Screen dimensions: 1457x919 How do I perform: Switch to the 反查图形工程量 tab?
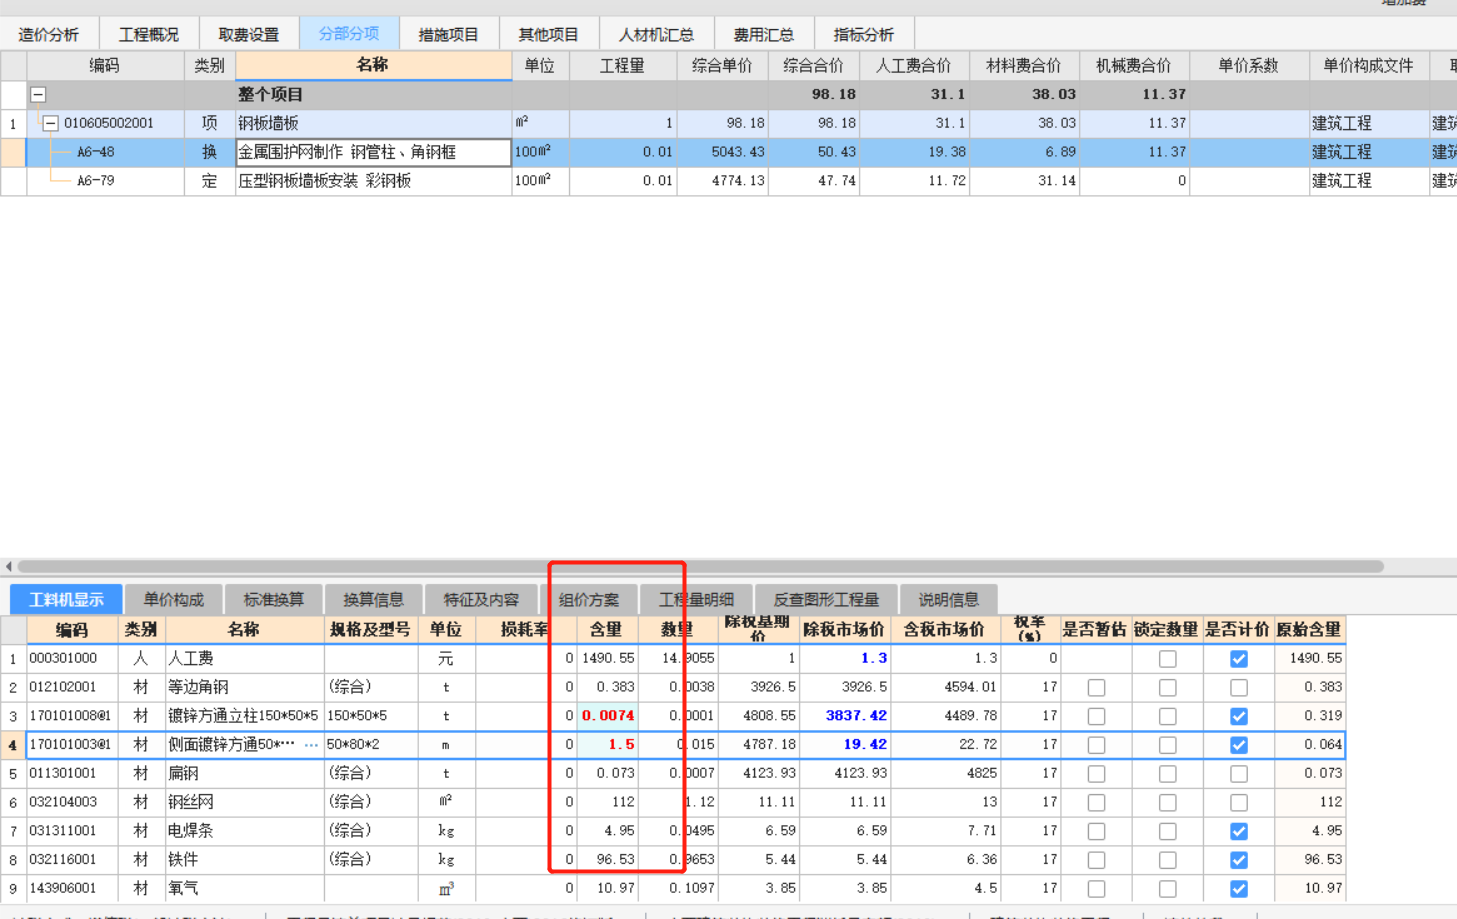826,599
